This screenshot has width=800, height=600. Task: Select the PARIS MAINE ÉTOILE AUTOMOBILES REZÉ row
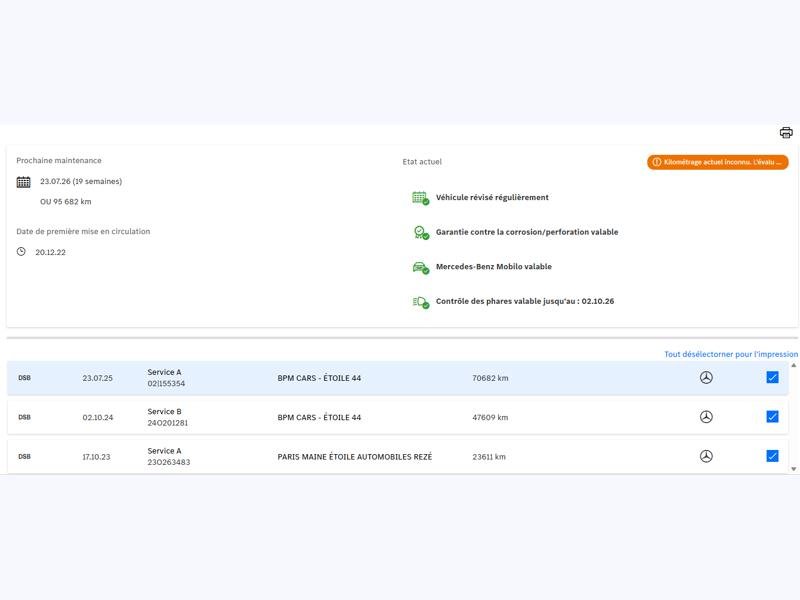pos(354,457)
